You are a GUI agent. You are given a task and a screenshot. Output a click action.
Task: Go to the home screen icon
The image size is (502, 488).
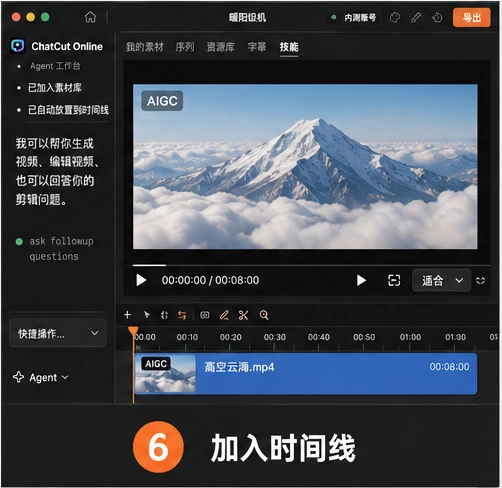click(x=90, y=17)
